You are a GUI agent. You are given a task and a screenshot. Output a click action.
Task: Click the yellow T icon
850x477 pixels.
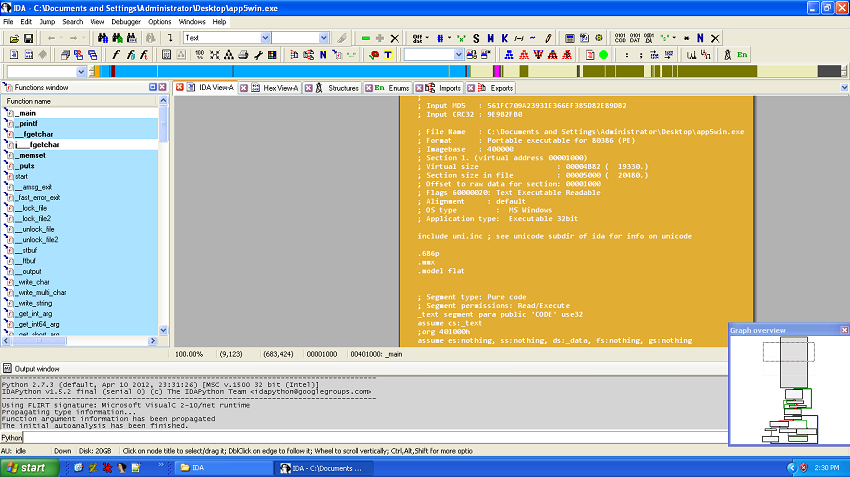pyautogui.click(x=388, y=55)
